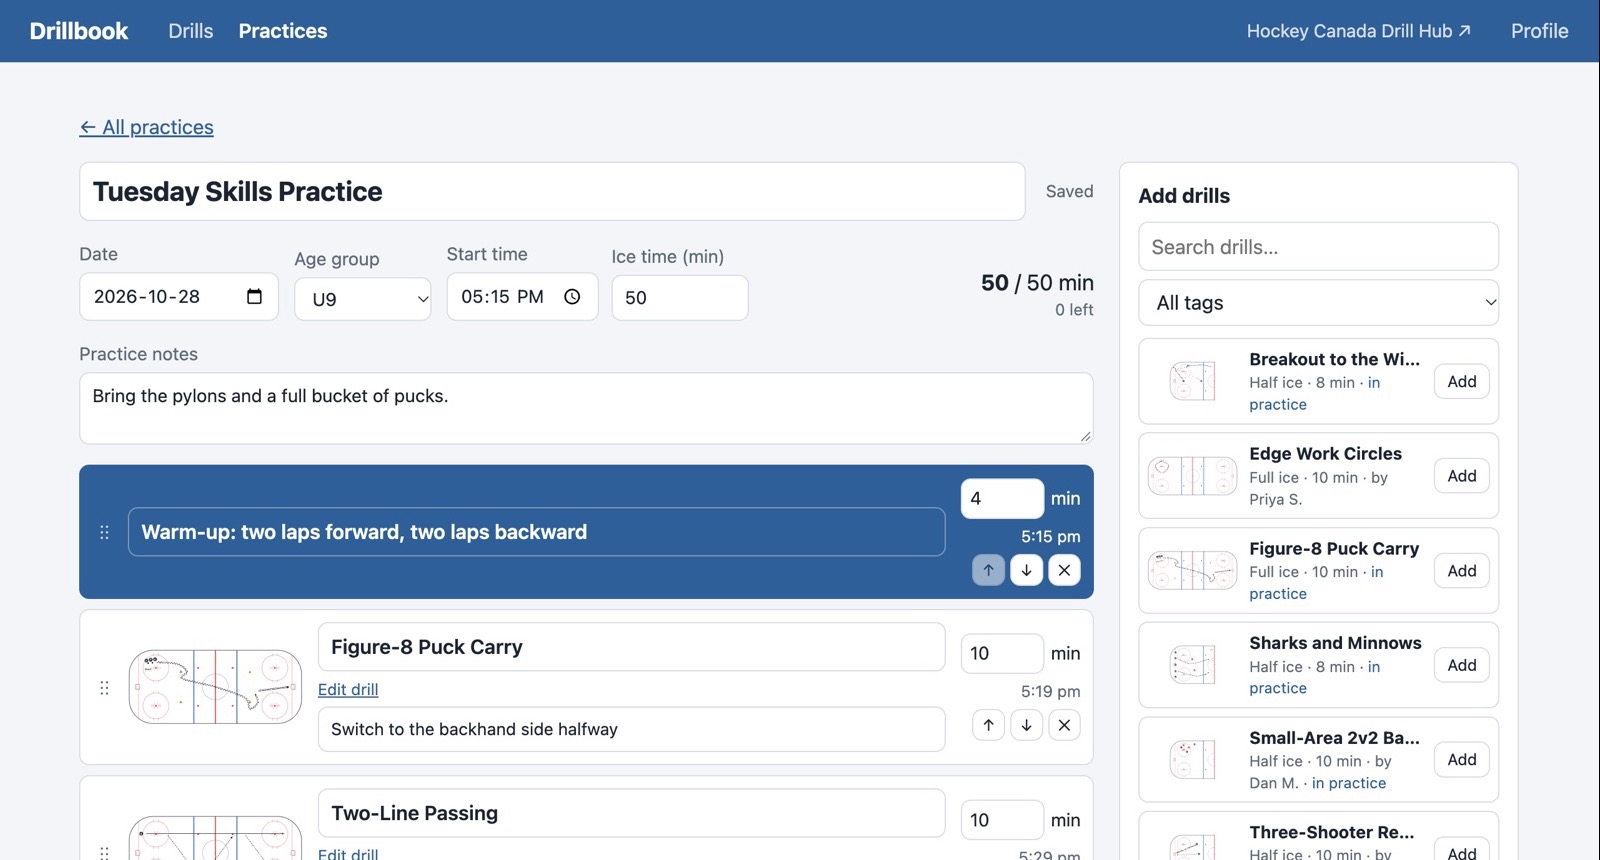Screen dimensions: 1600x860
Task: Open the Small-Area 2v2 diagram thumbnail
Action: click(x=1193, y=760)
